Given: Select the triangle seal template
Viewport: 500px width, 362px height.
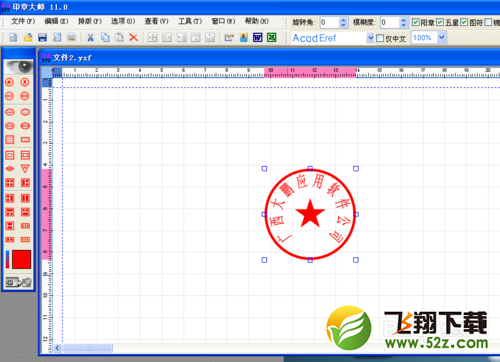Looking at the screenshot, I should pos(25,169).
